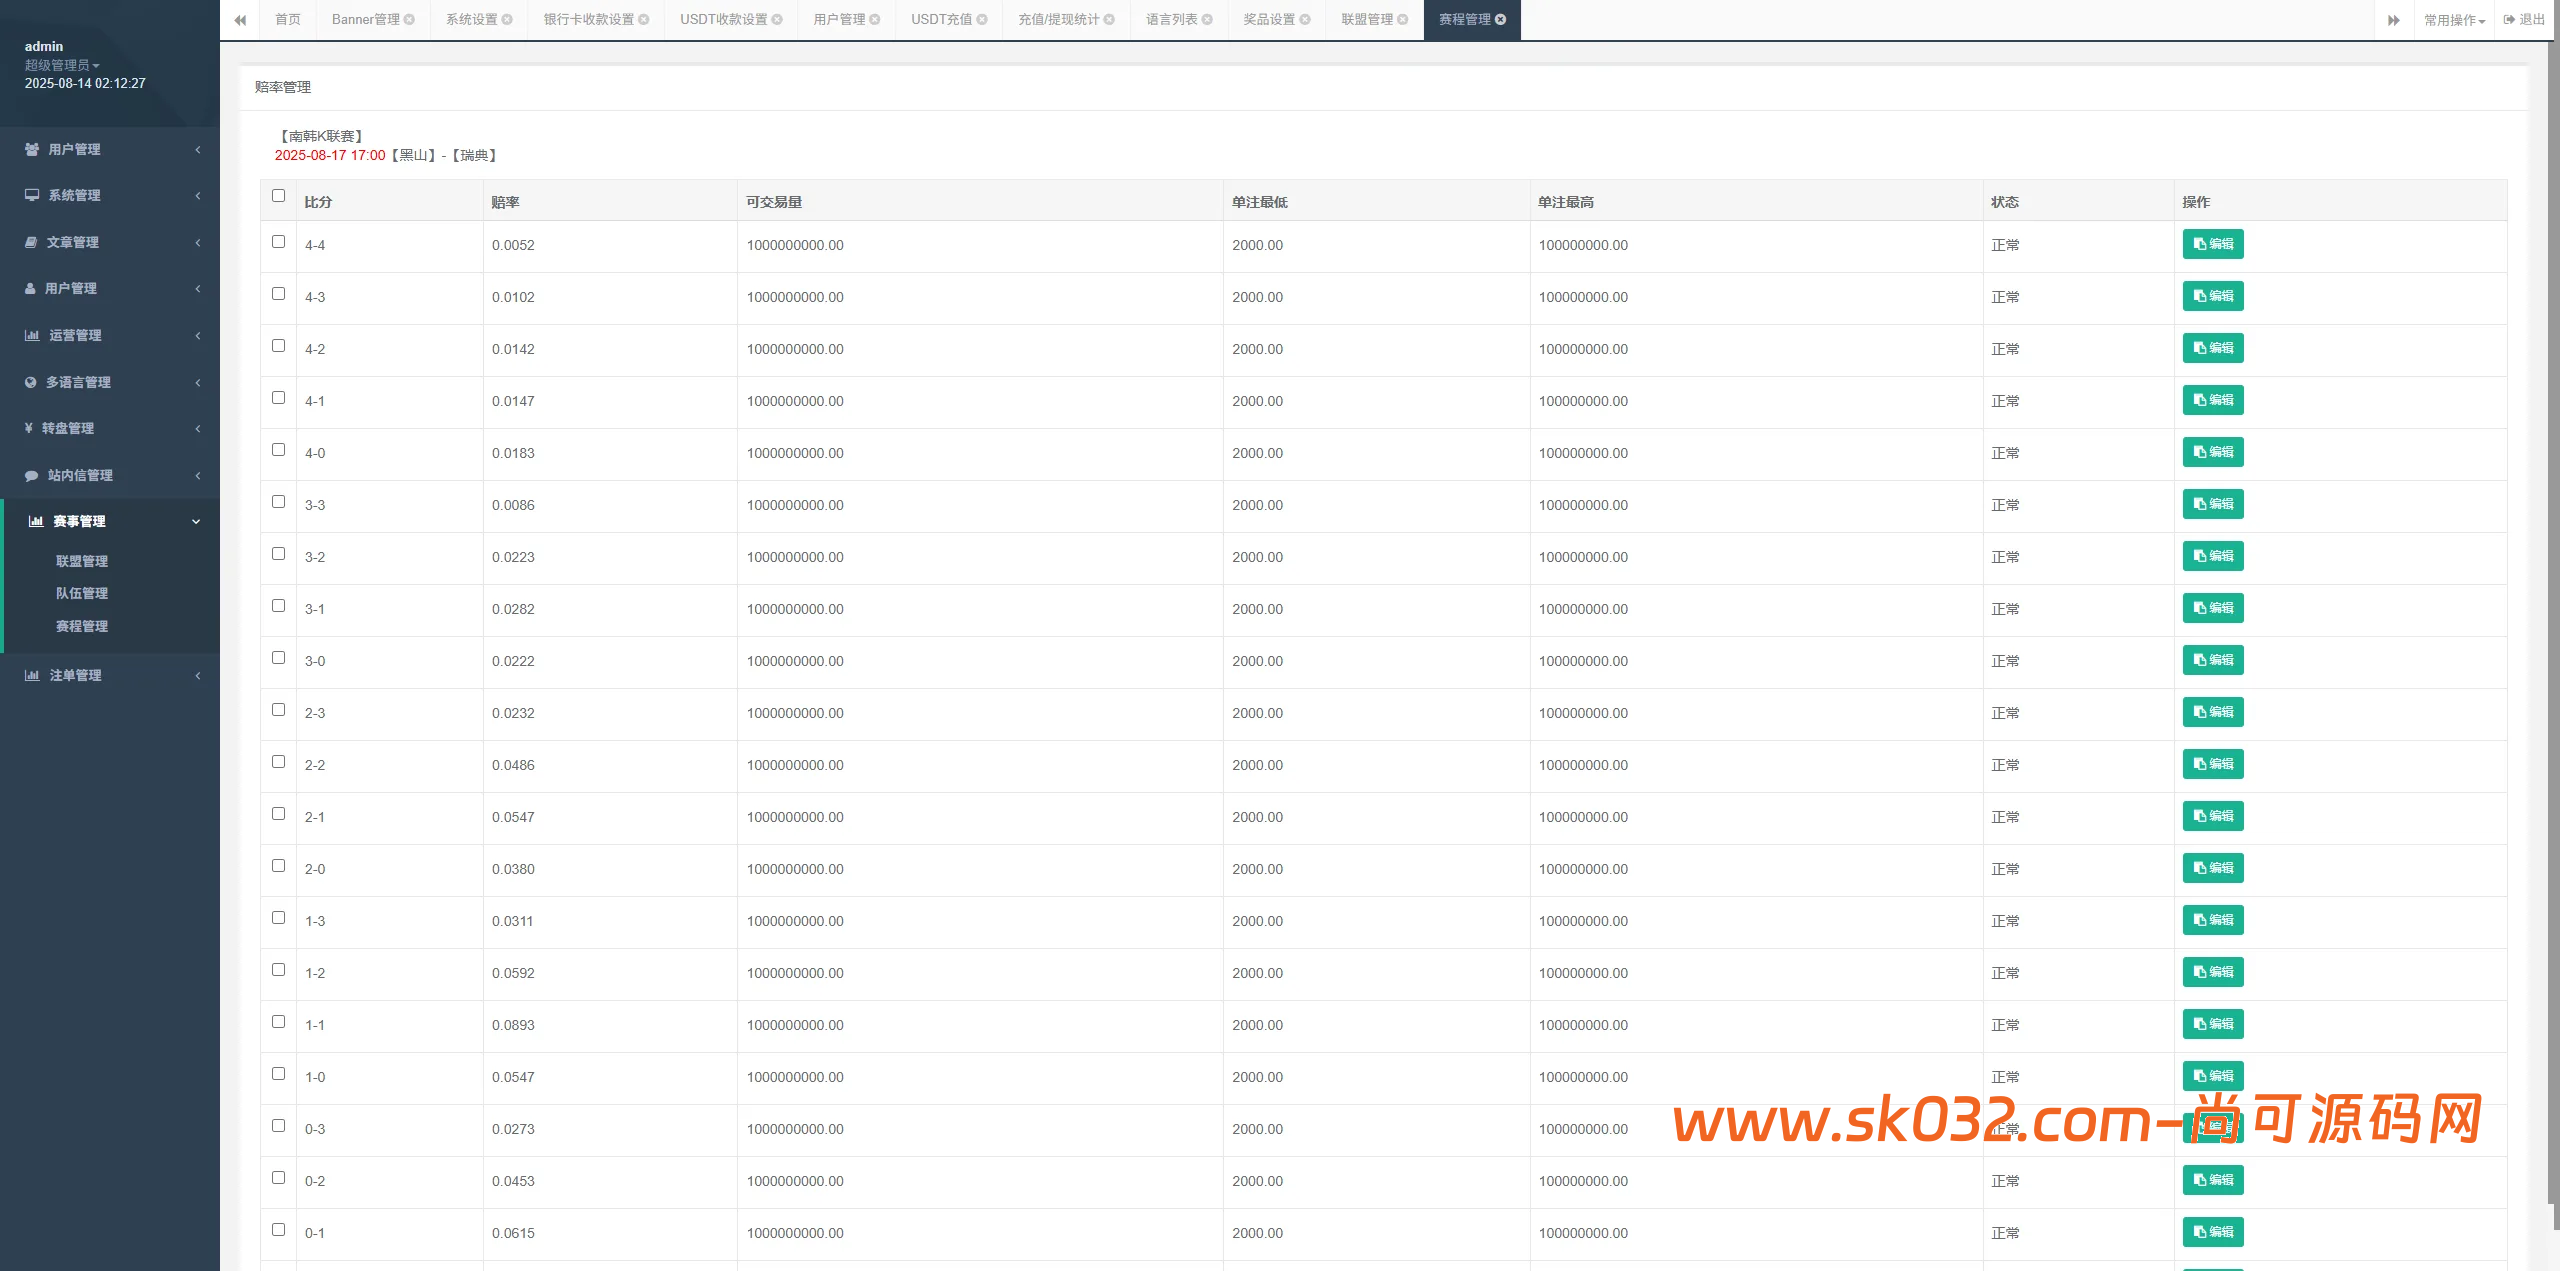Click the 转盘管理 yen icon
2560x1271 pixels.
tap(29, 428)
